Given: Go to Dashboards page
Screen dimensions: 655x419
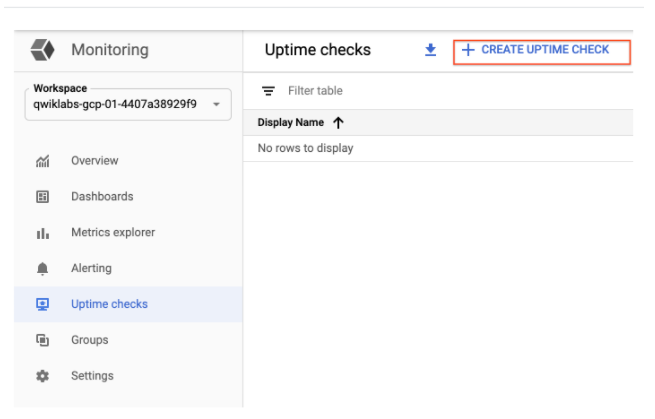Looking at the screenshot, I should [x=128, y=197].
